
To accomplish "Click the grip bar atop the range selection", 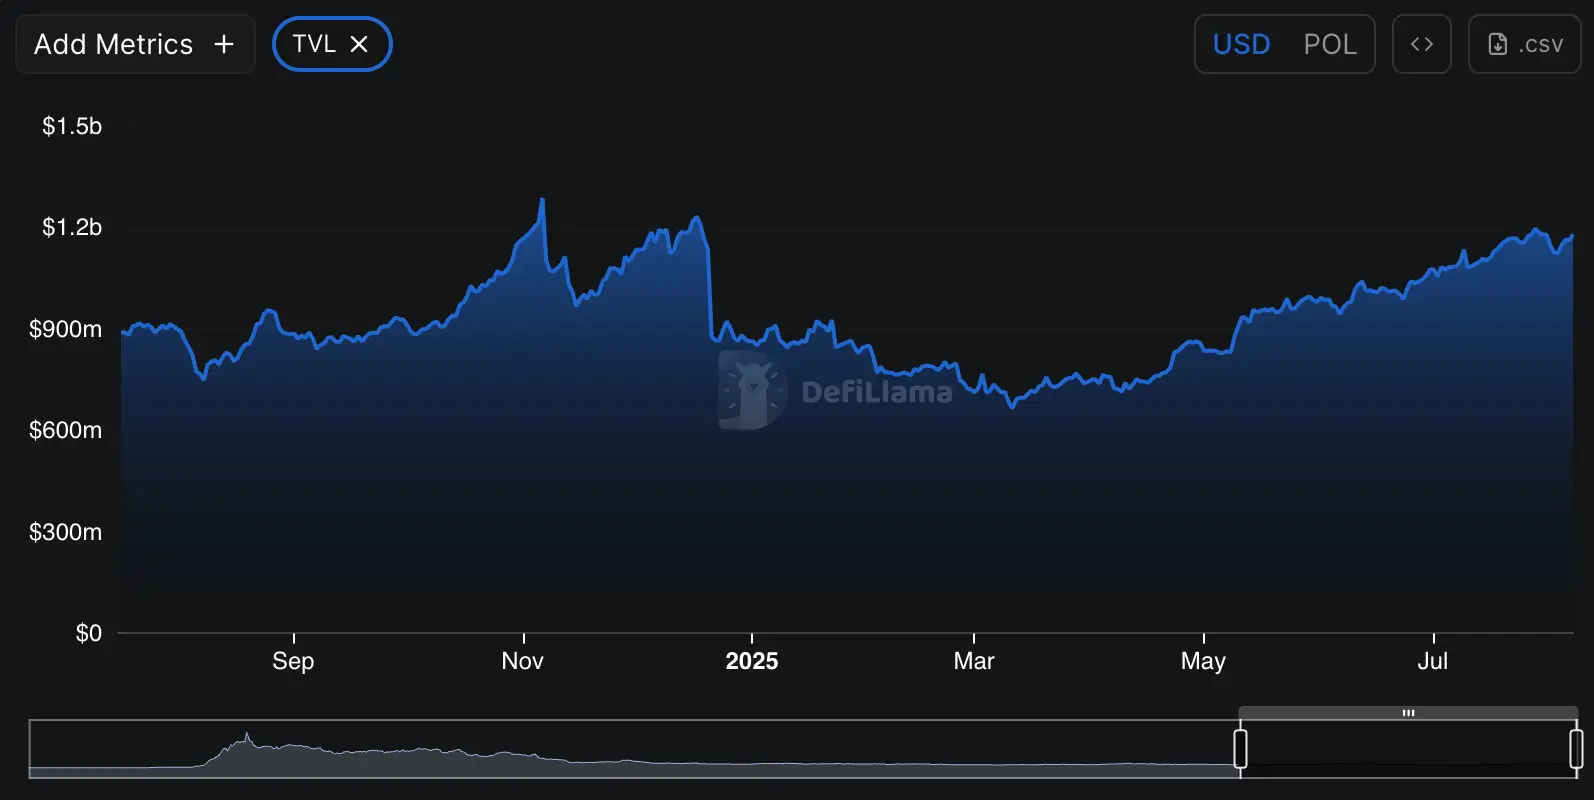I will 1408,713.
